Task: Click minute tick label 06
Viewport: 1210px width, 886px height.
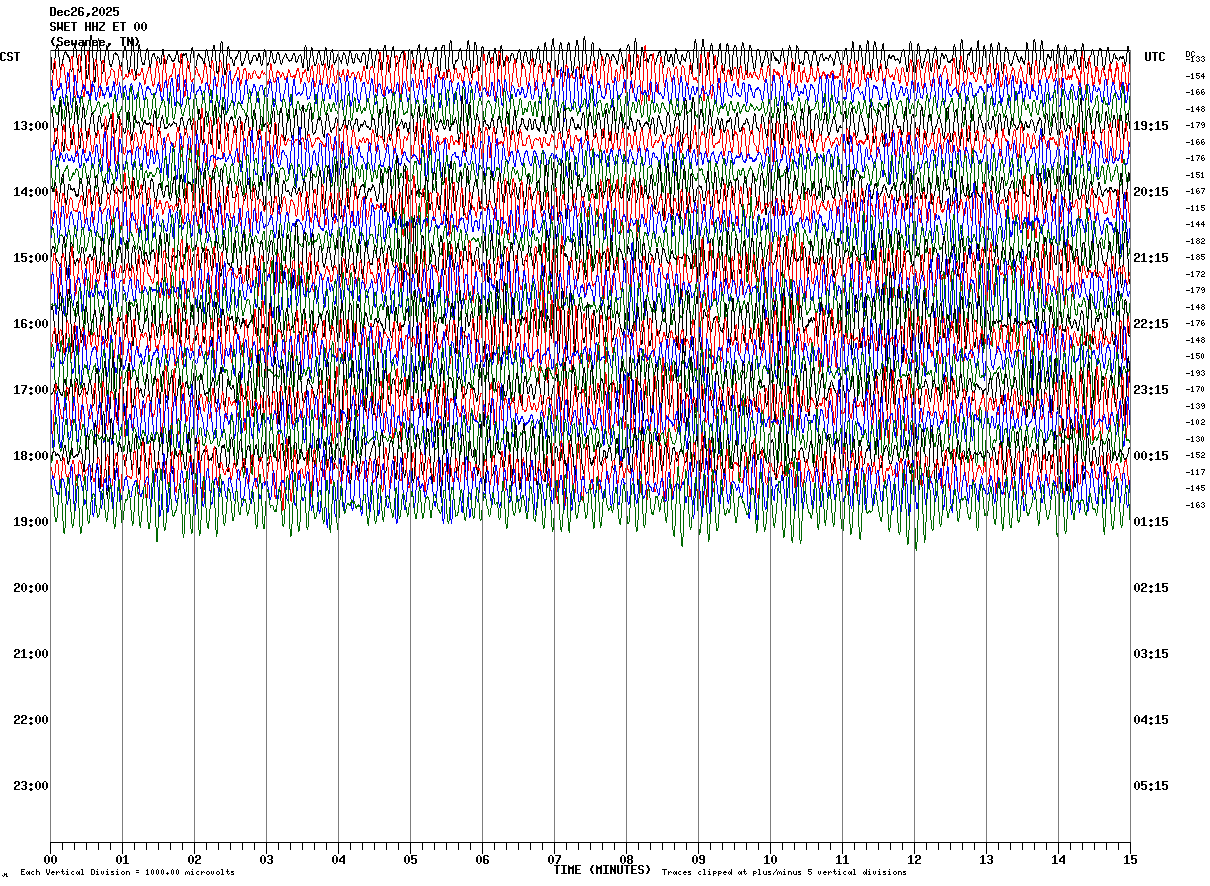Action: [482, 860]
